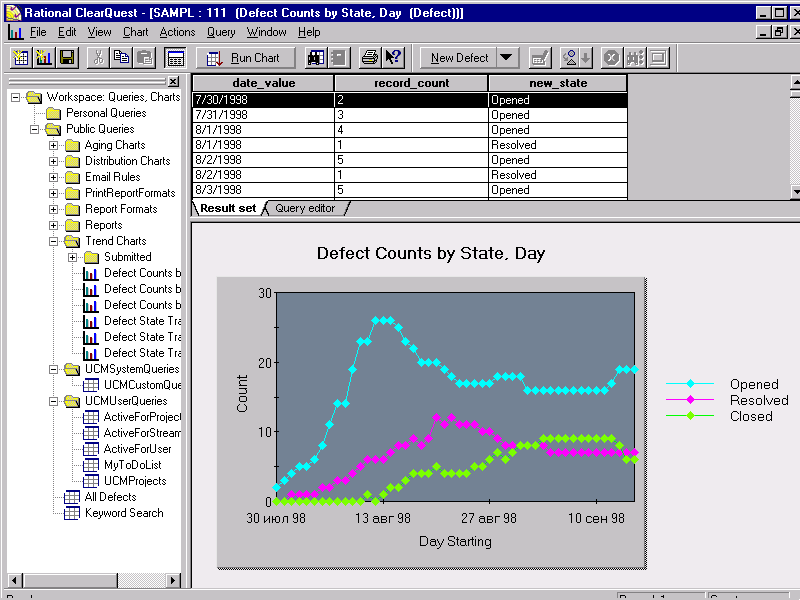Click the Keyword Search query icon
Image resolution: width=800 pixels, height=600 pixels.
pyautogui.click(x=71, y=513)
